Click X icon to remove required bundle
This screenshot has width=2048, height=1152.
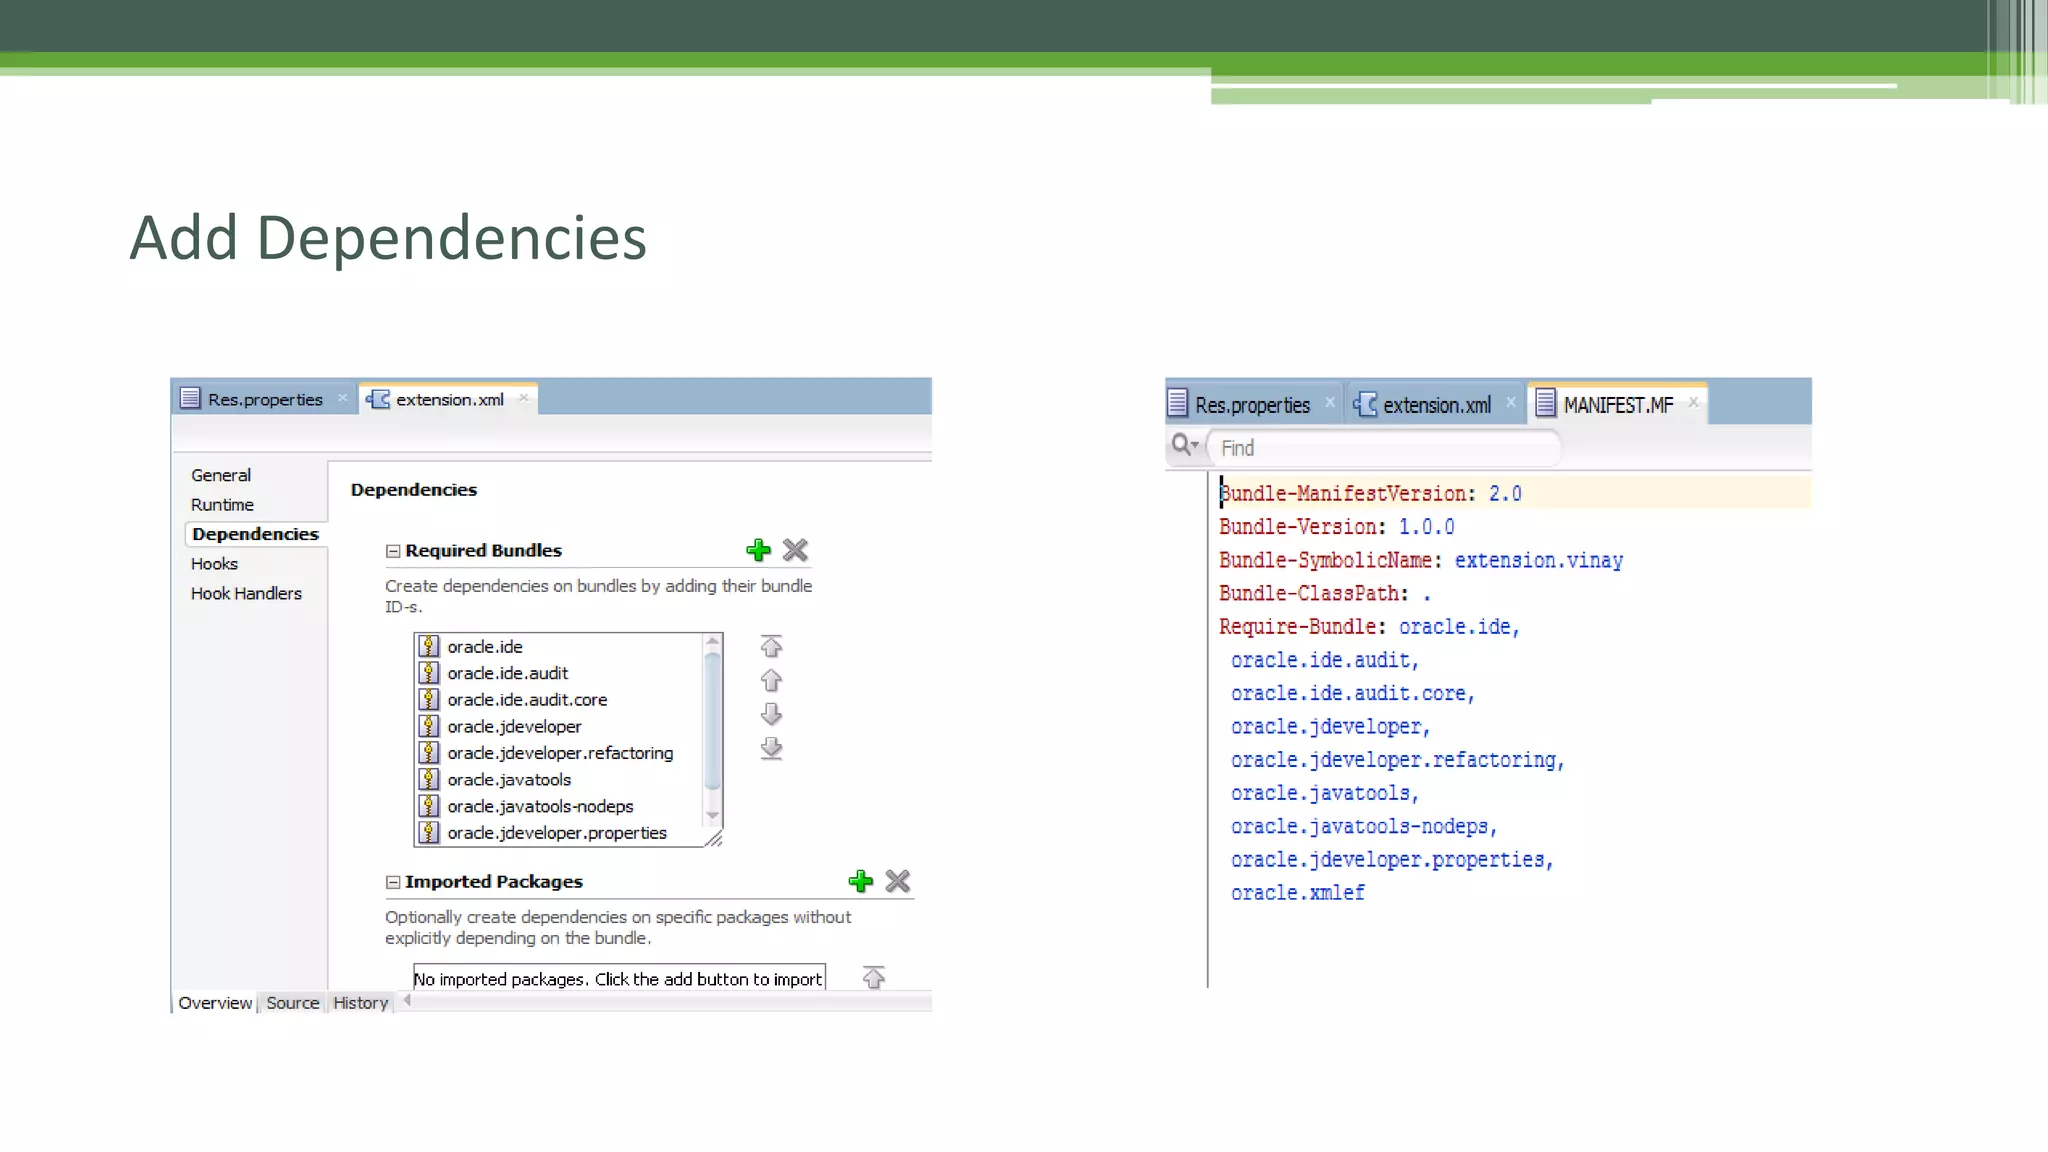(x=795, y=550)
